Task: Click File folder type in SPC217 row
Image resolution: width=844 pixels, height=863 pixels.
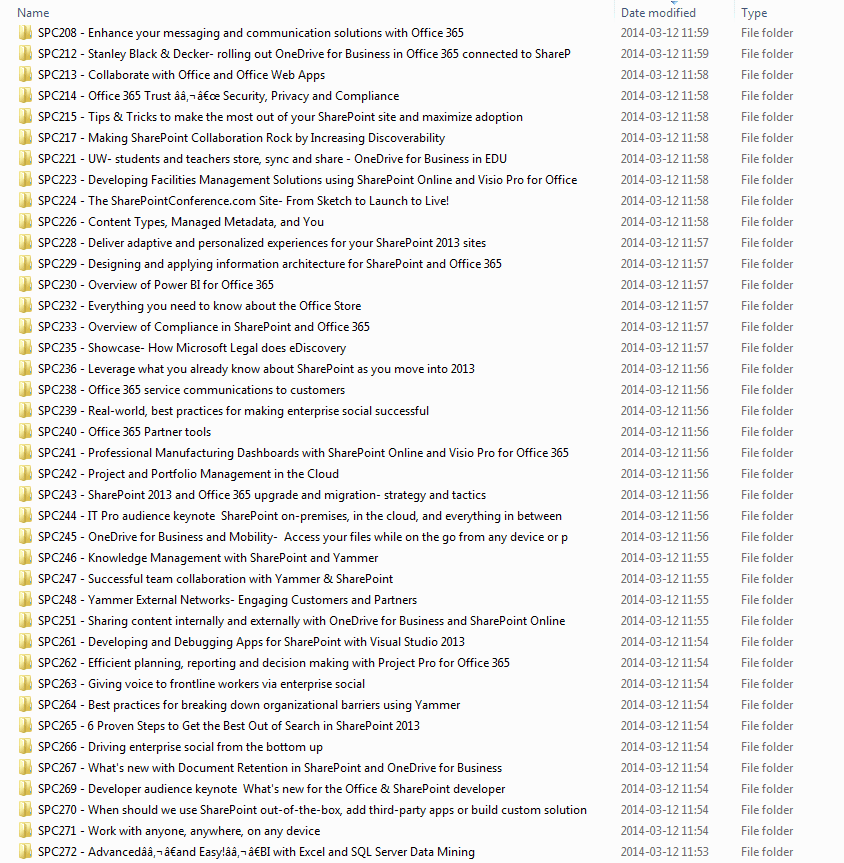Action: point(767,138)
